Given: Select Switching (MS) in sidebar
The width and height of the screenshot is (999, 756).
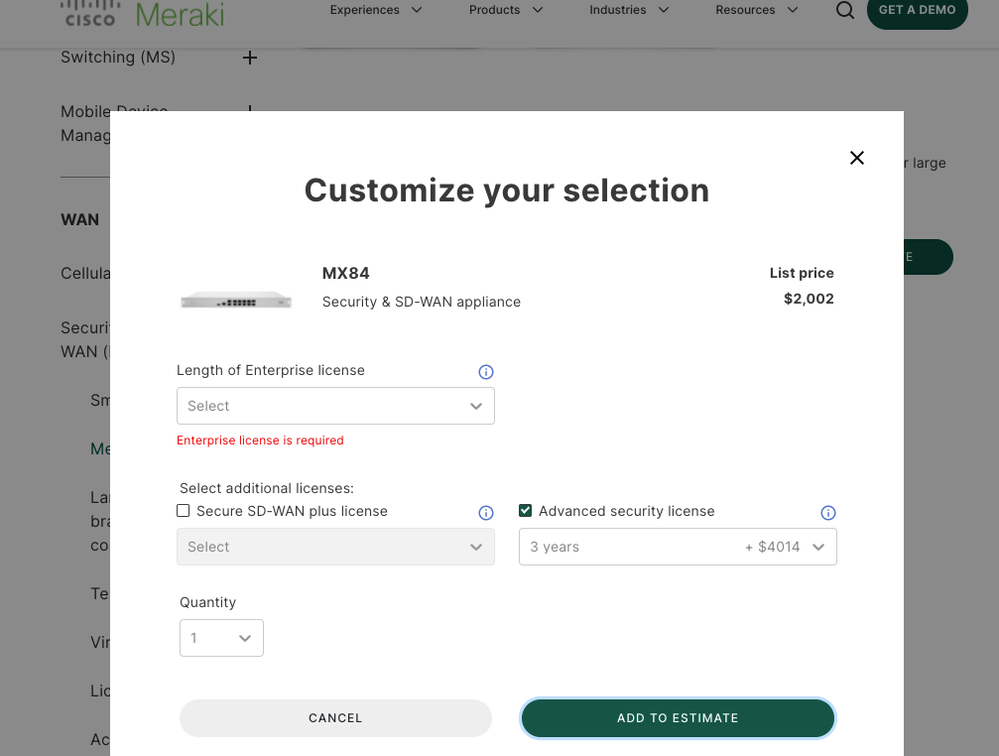Looking at the screenshot, I should click(118, 57).
